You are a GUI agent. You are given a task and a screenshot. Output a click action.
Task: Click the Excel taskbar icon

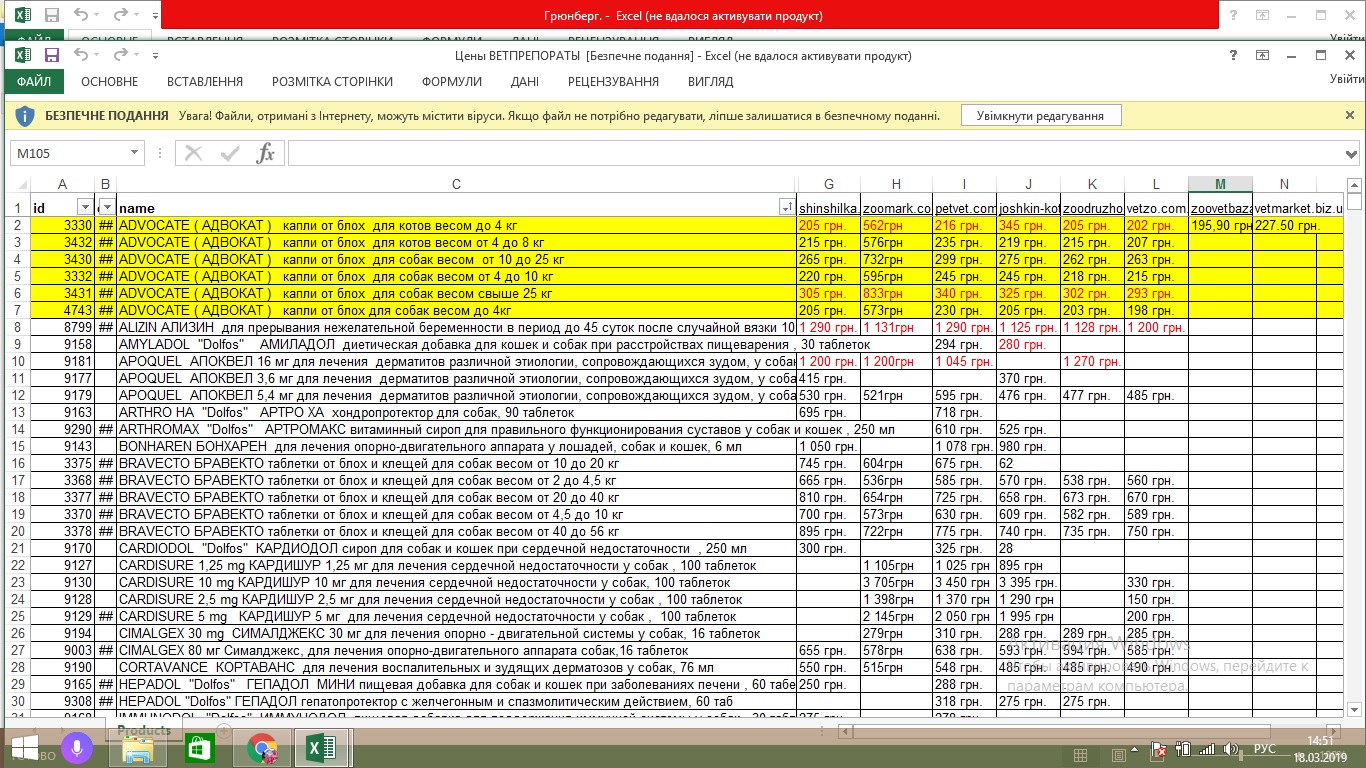[322, 749]
